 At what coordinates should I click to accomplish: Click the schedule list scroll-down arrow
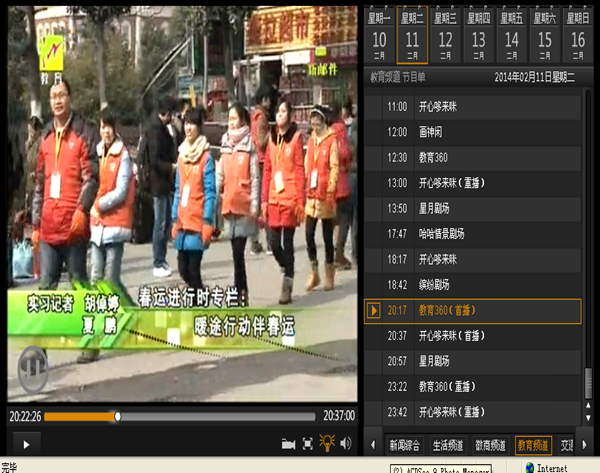click(x=590, y=418)
